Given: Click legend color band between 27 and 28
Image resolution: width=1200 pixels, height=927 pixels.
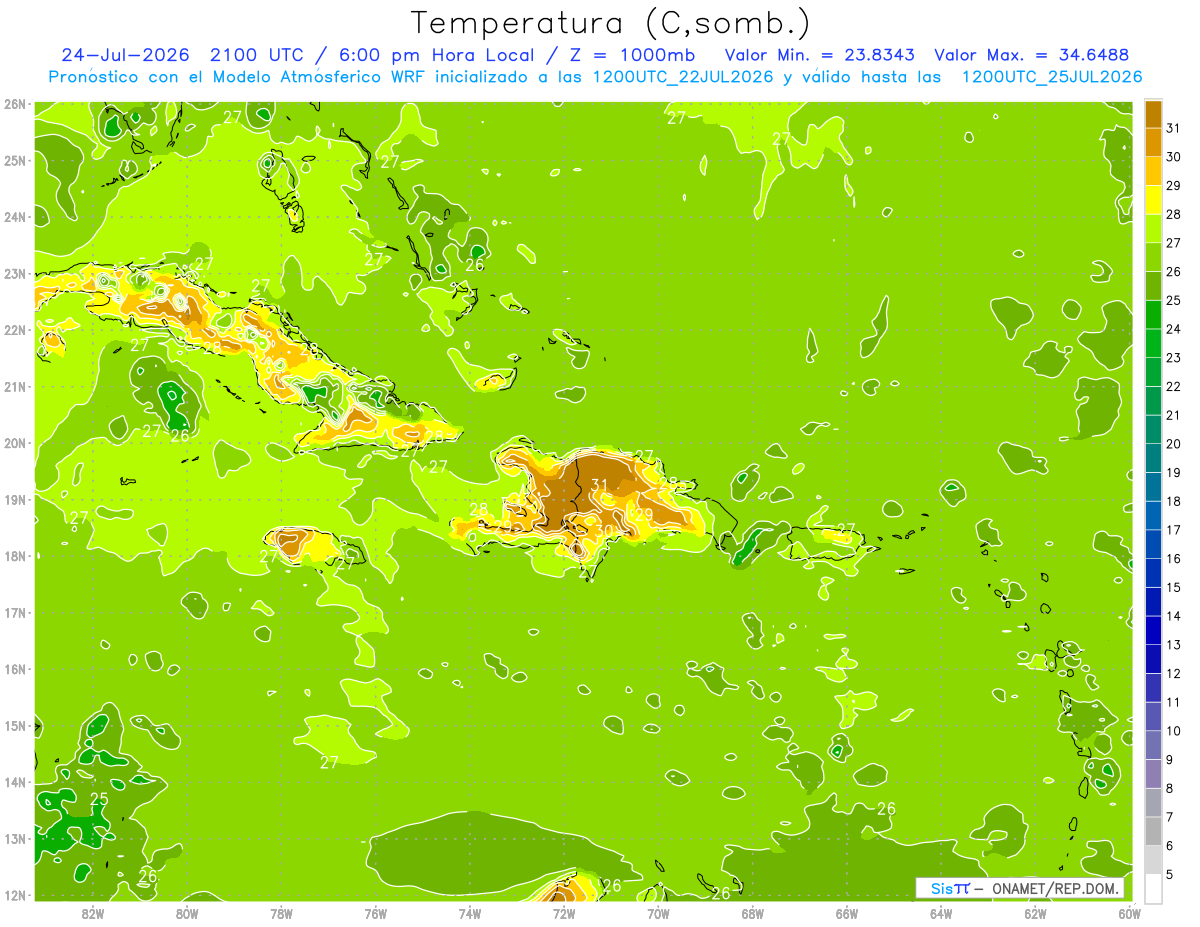Looking at the screenshot, I should tap(1153, 228).
